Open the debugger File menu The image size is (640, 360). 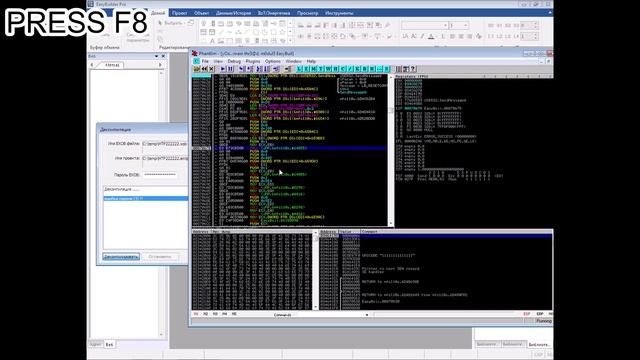click(x=205, y=61)
